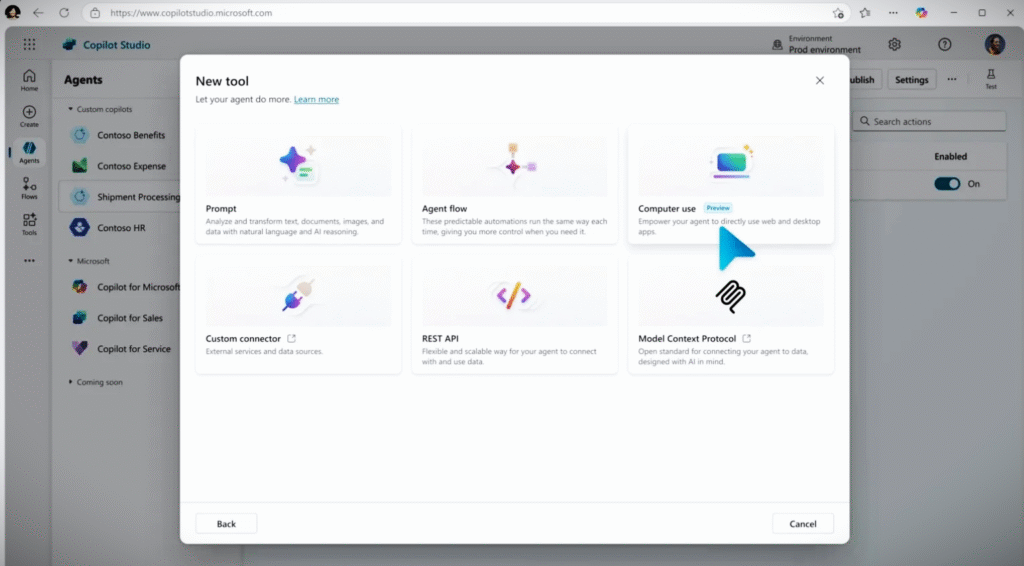
Task: Select the Contoso HR agent icon
Action: [x=80, y=227]
